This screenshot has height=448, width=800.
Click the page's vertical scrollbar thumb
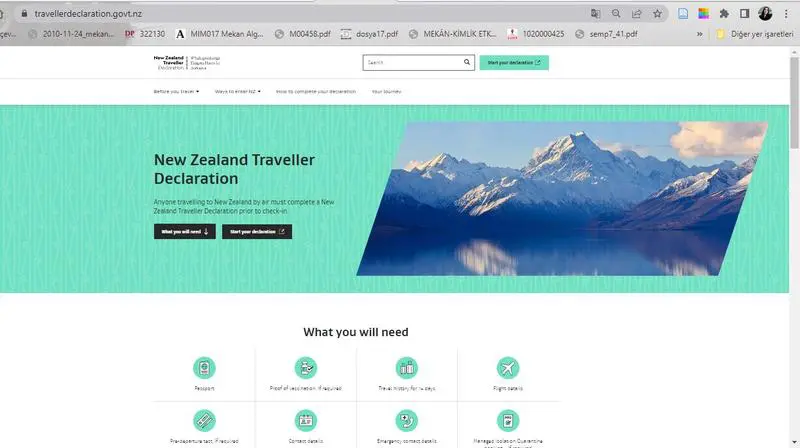794,102
